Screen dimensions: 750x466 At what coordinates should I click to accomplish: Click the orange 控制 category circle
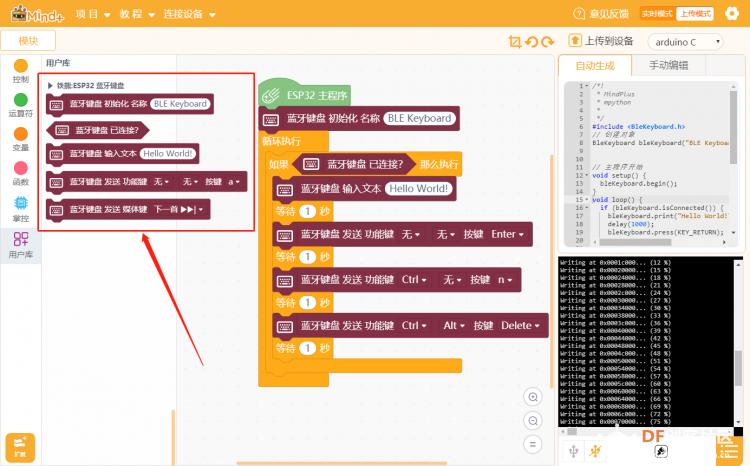[21, 67]
